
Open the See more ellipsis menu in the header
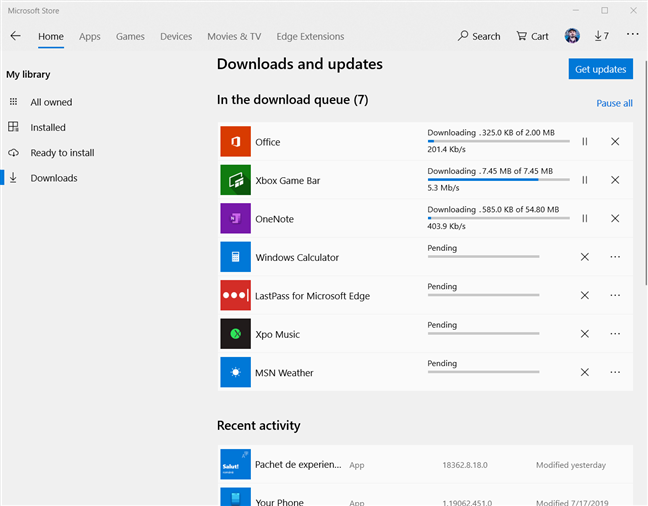(632, 34)
